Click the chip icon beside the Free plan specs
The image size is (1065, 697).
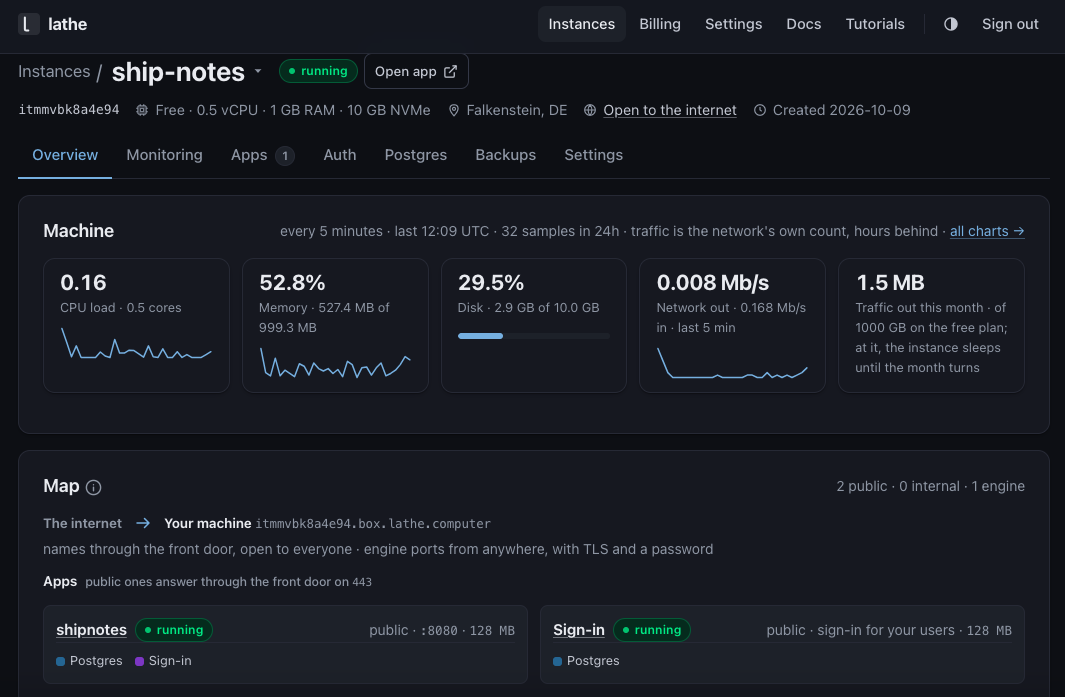[x=142, y=110]
